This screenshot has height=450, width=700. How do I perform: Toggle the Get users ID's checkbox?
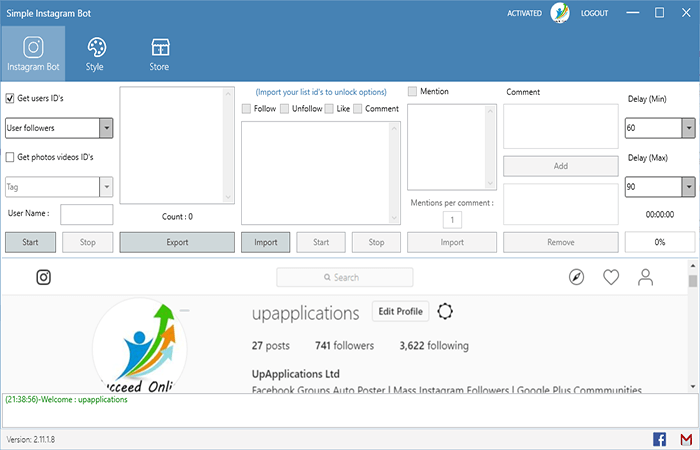pyautogui.click(x=10, y=98)
